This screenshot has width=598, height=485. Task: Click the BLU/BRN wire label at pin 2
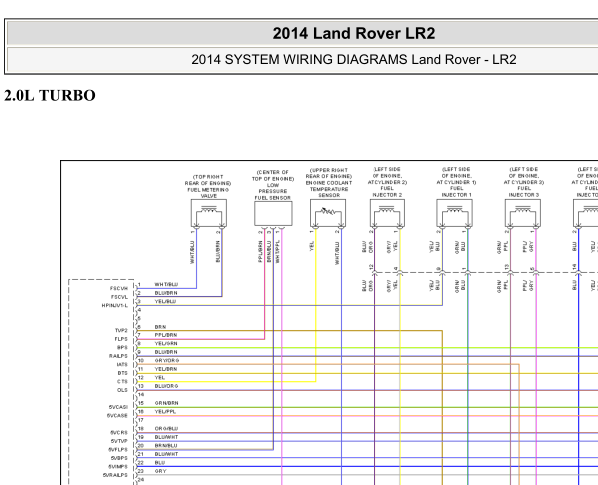pos(166,293)
